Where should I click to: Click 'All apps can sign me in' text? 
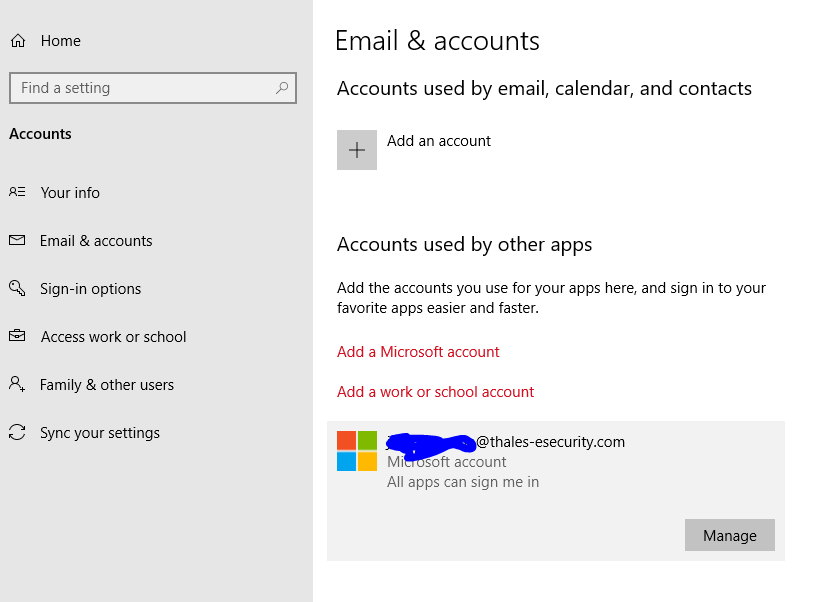click(463, 482)
